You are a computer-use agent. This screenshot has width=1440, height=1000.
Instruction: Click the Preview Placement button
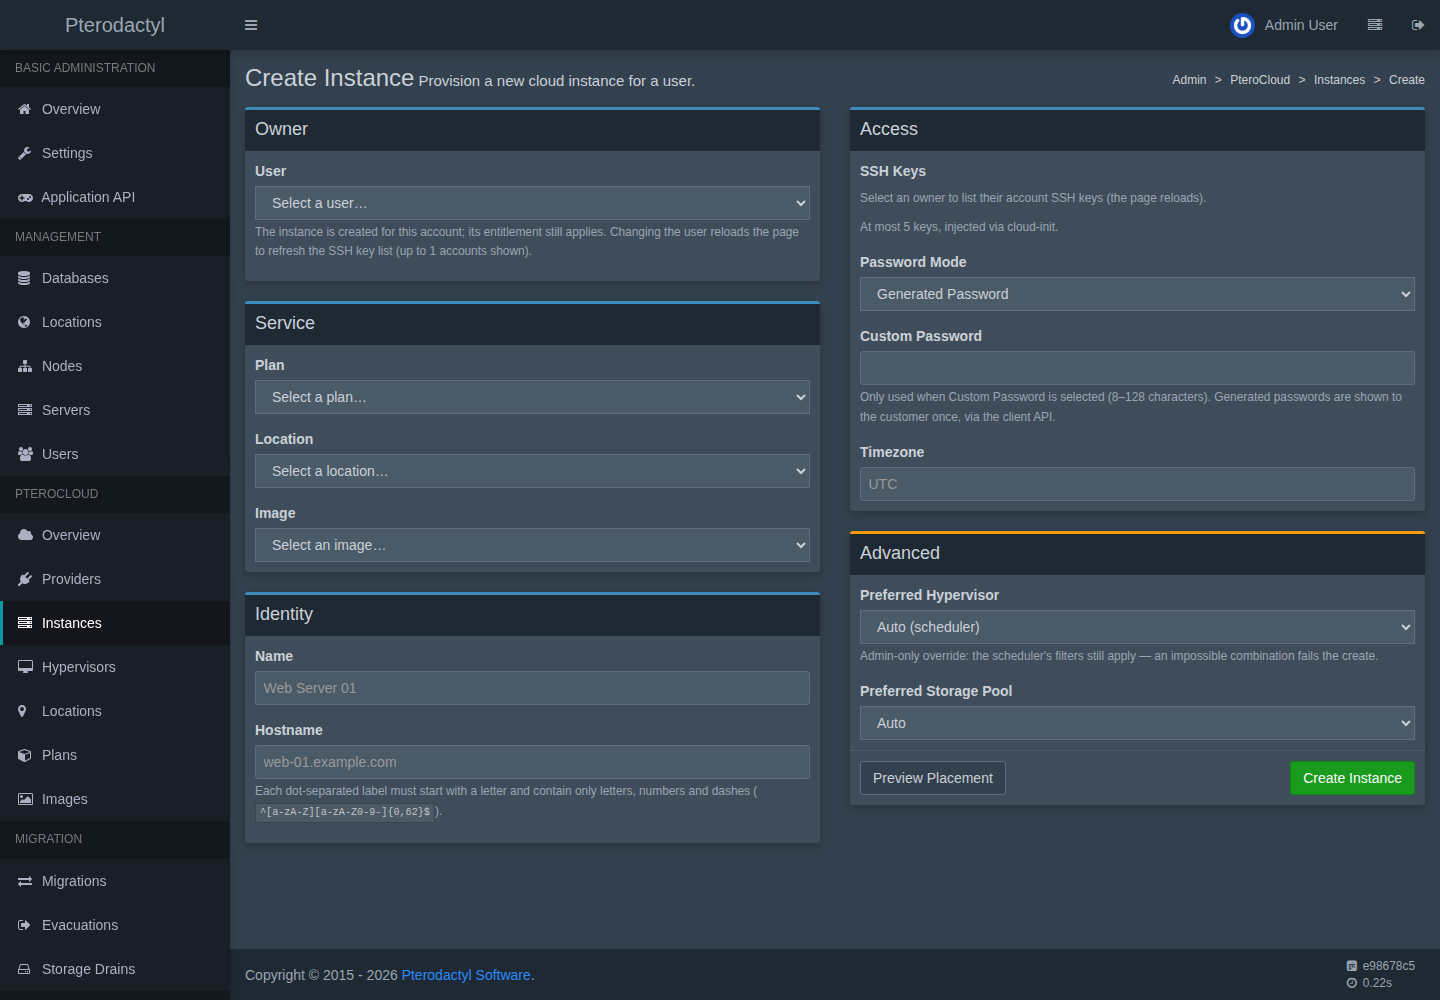pos(932,778)
